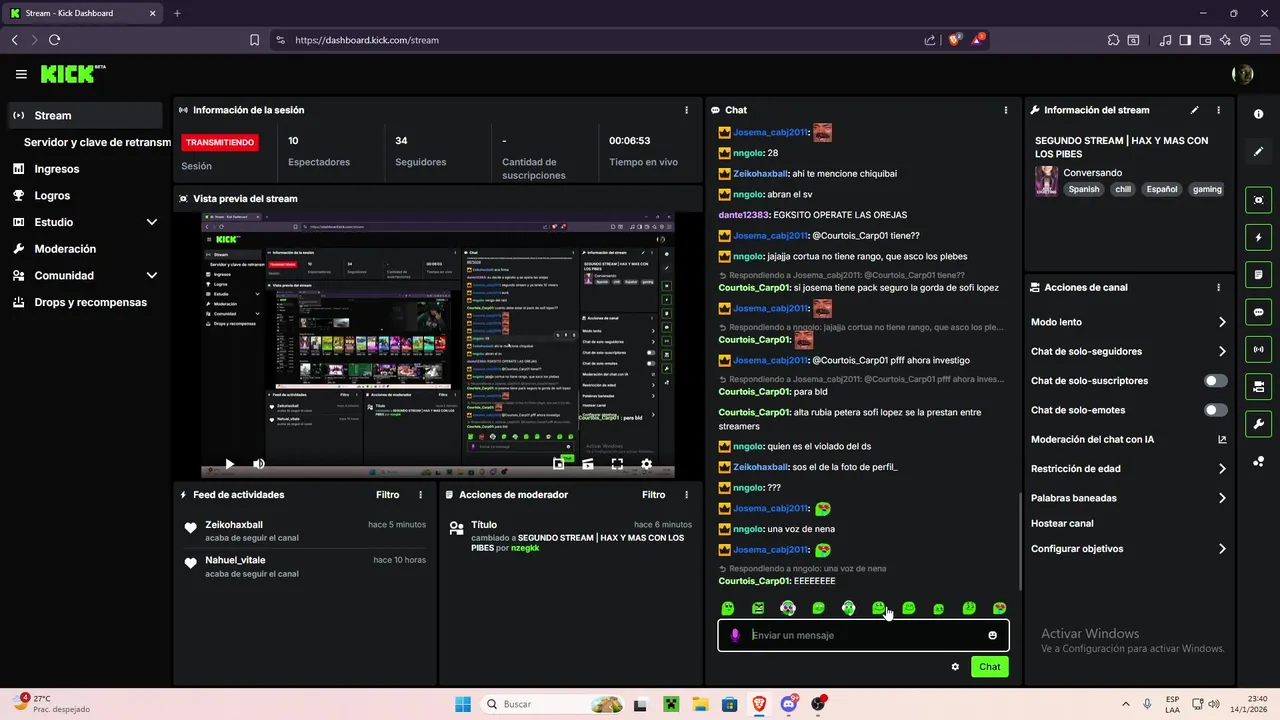The image size is (1280, 720).
Task: Open Modo lento options chevron
Action: click(x=1222, y=322)
